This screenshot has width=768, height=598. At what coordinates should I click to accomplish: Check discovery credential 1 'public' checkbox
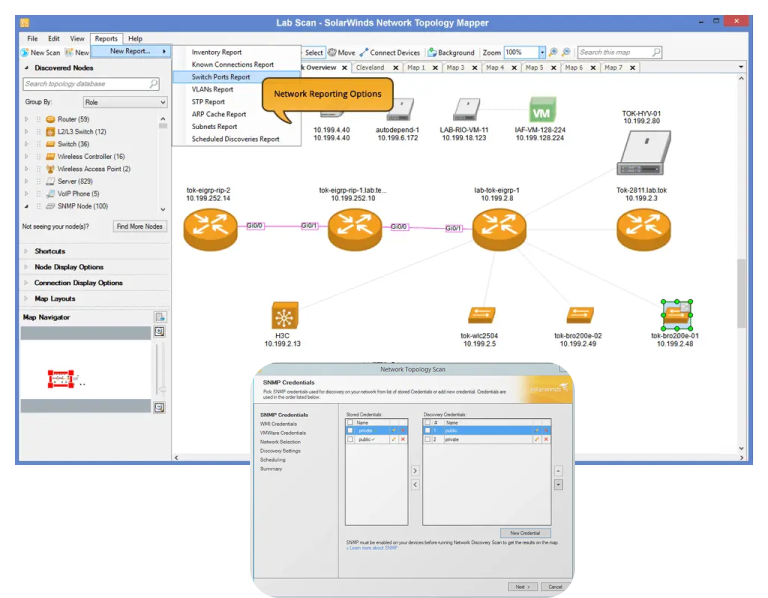point(427,431)
